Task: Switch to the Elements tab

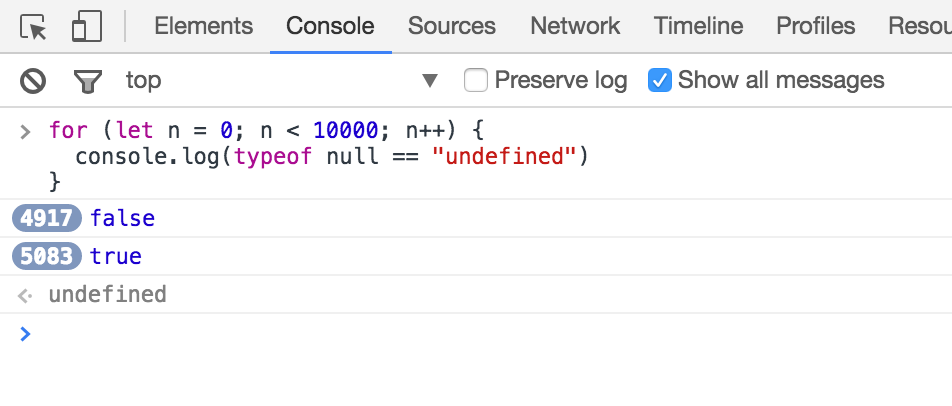Action: click(x=203, y=26)
